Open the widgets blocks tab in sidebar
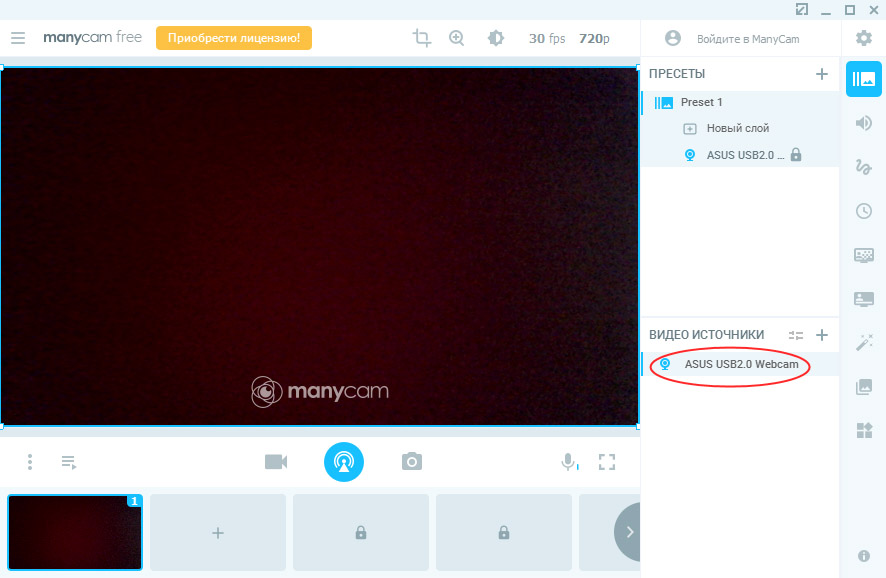The image size is (886, 578). (x=863, y=431)
